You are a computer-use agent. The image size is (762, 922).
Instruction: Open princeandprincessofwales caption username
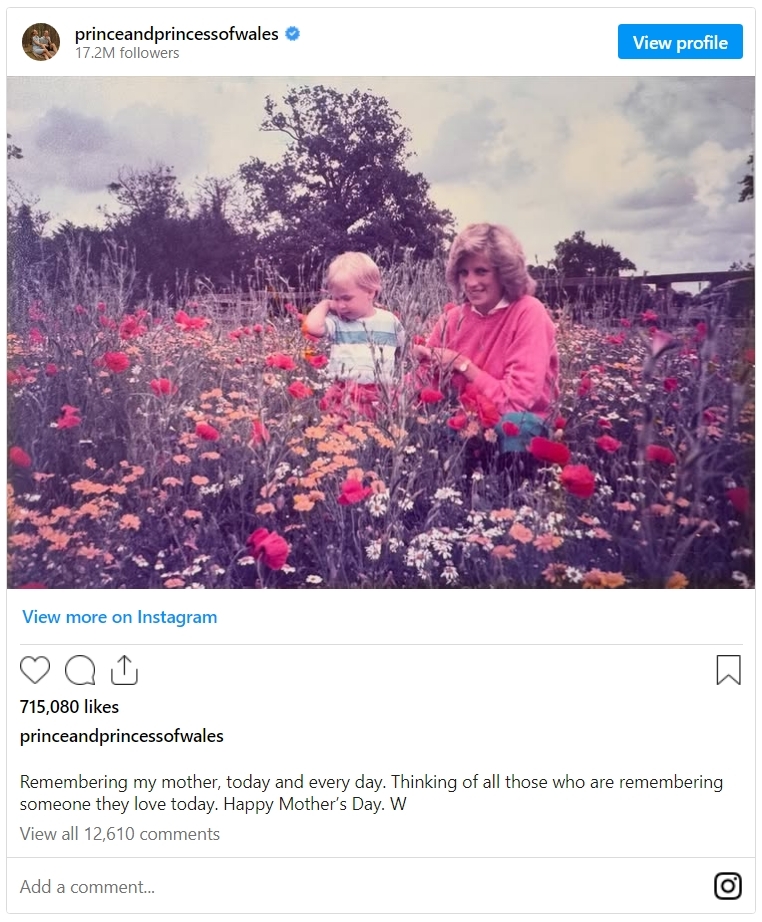click(x=122, y=736)
